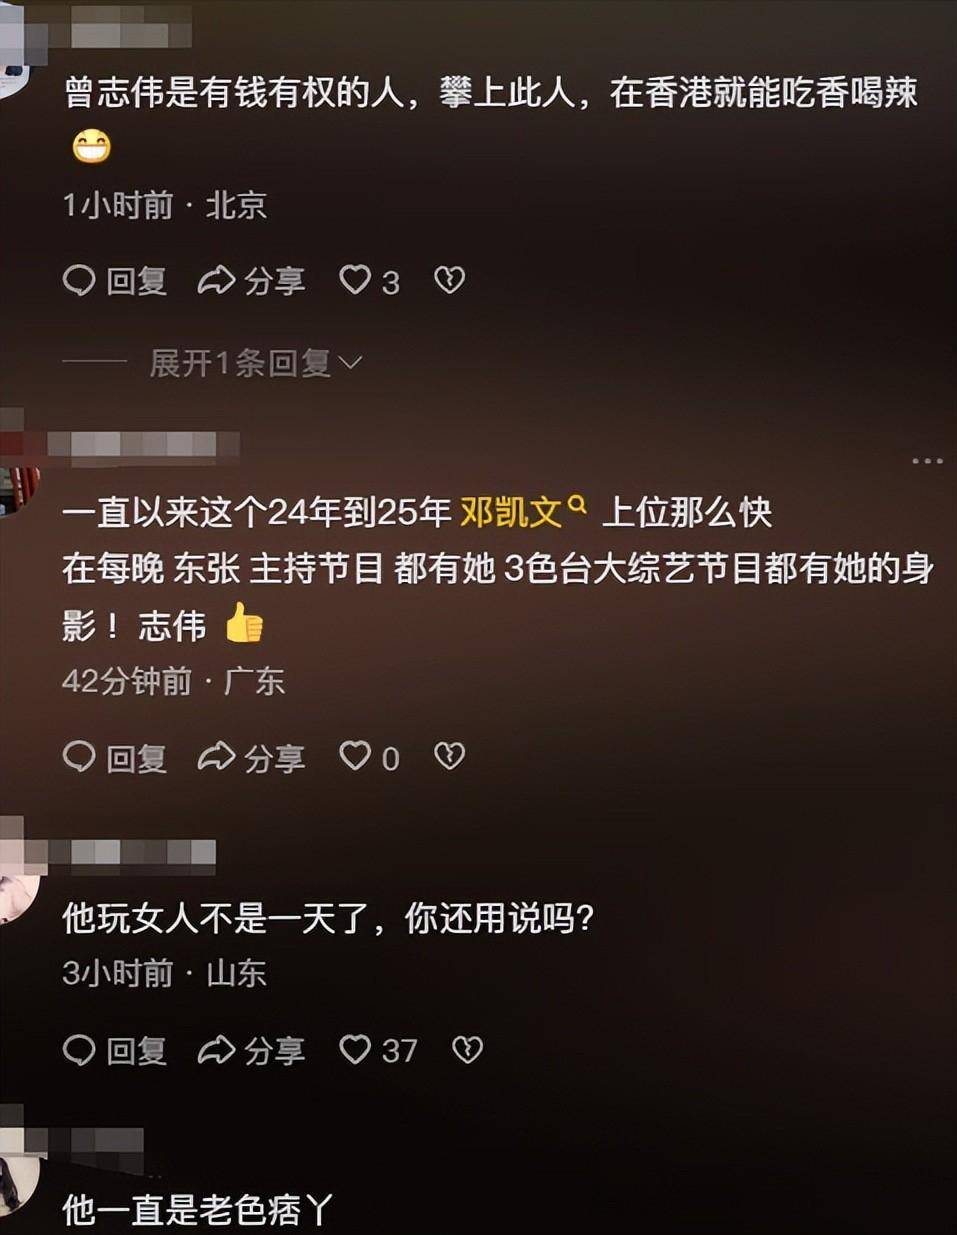Dislike the 广东 comment
This screenshot has width=957, height=1235.
[x=449, y=756]
